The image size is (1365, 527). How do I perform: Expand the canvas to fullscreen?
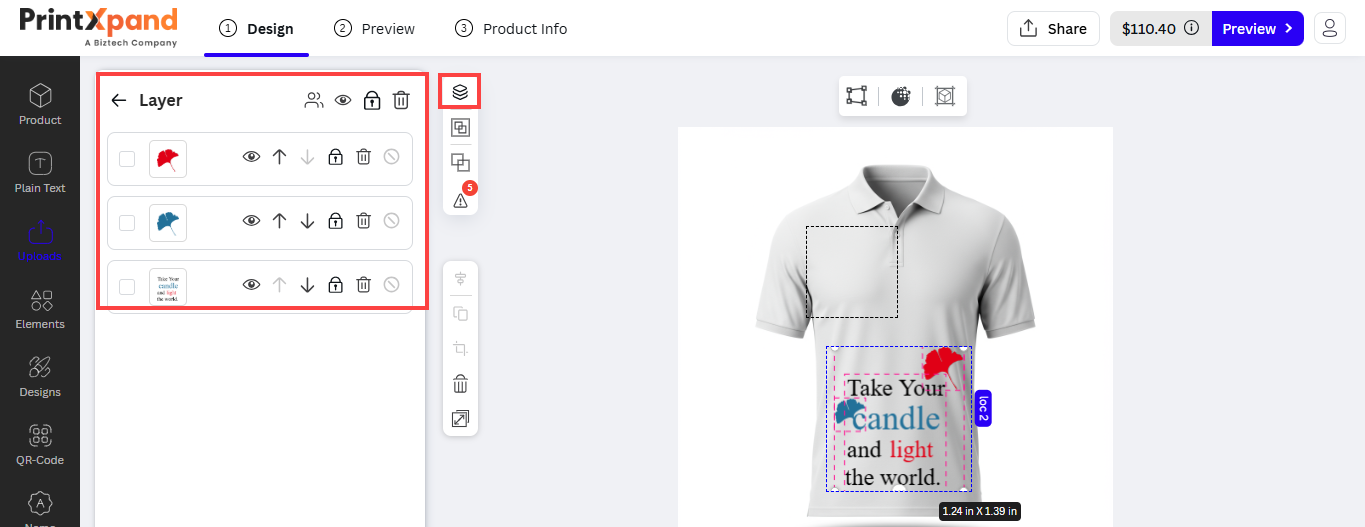[x=460, y=419]
